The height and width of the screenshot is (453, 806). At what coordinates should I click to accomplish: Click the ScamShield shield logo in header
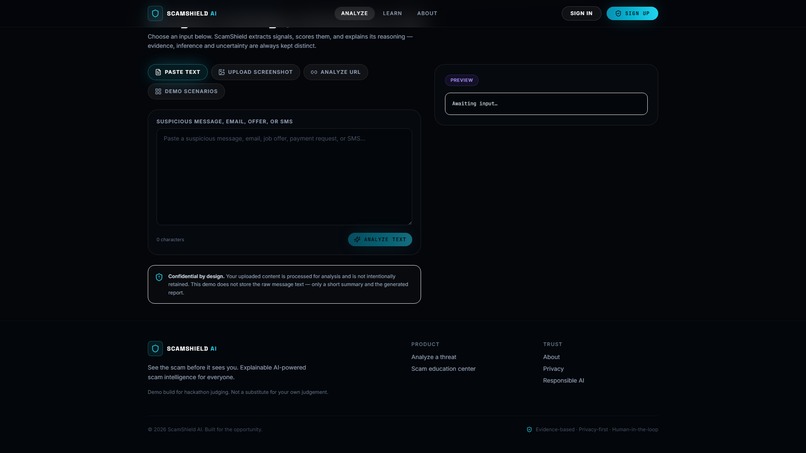point(155,13)
